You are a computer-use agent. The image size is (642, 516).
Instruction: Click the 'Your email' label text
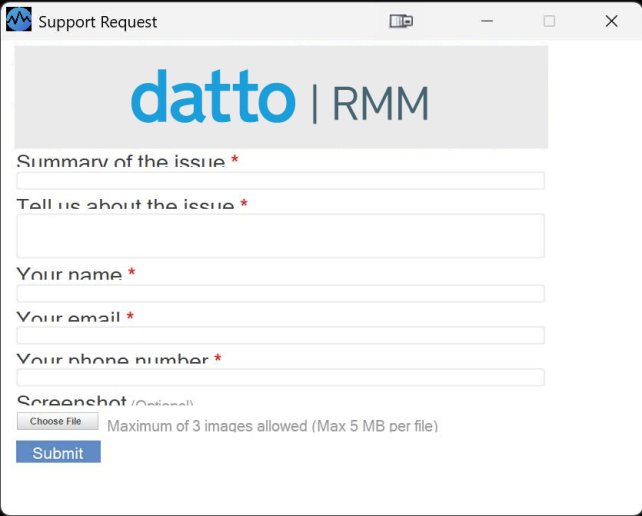(x=68, y=319)
